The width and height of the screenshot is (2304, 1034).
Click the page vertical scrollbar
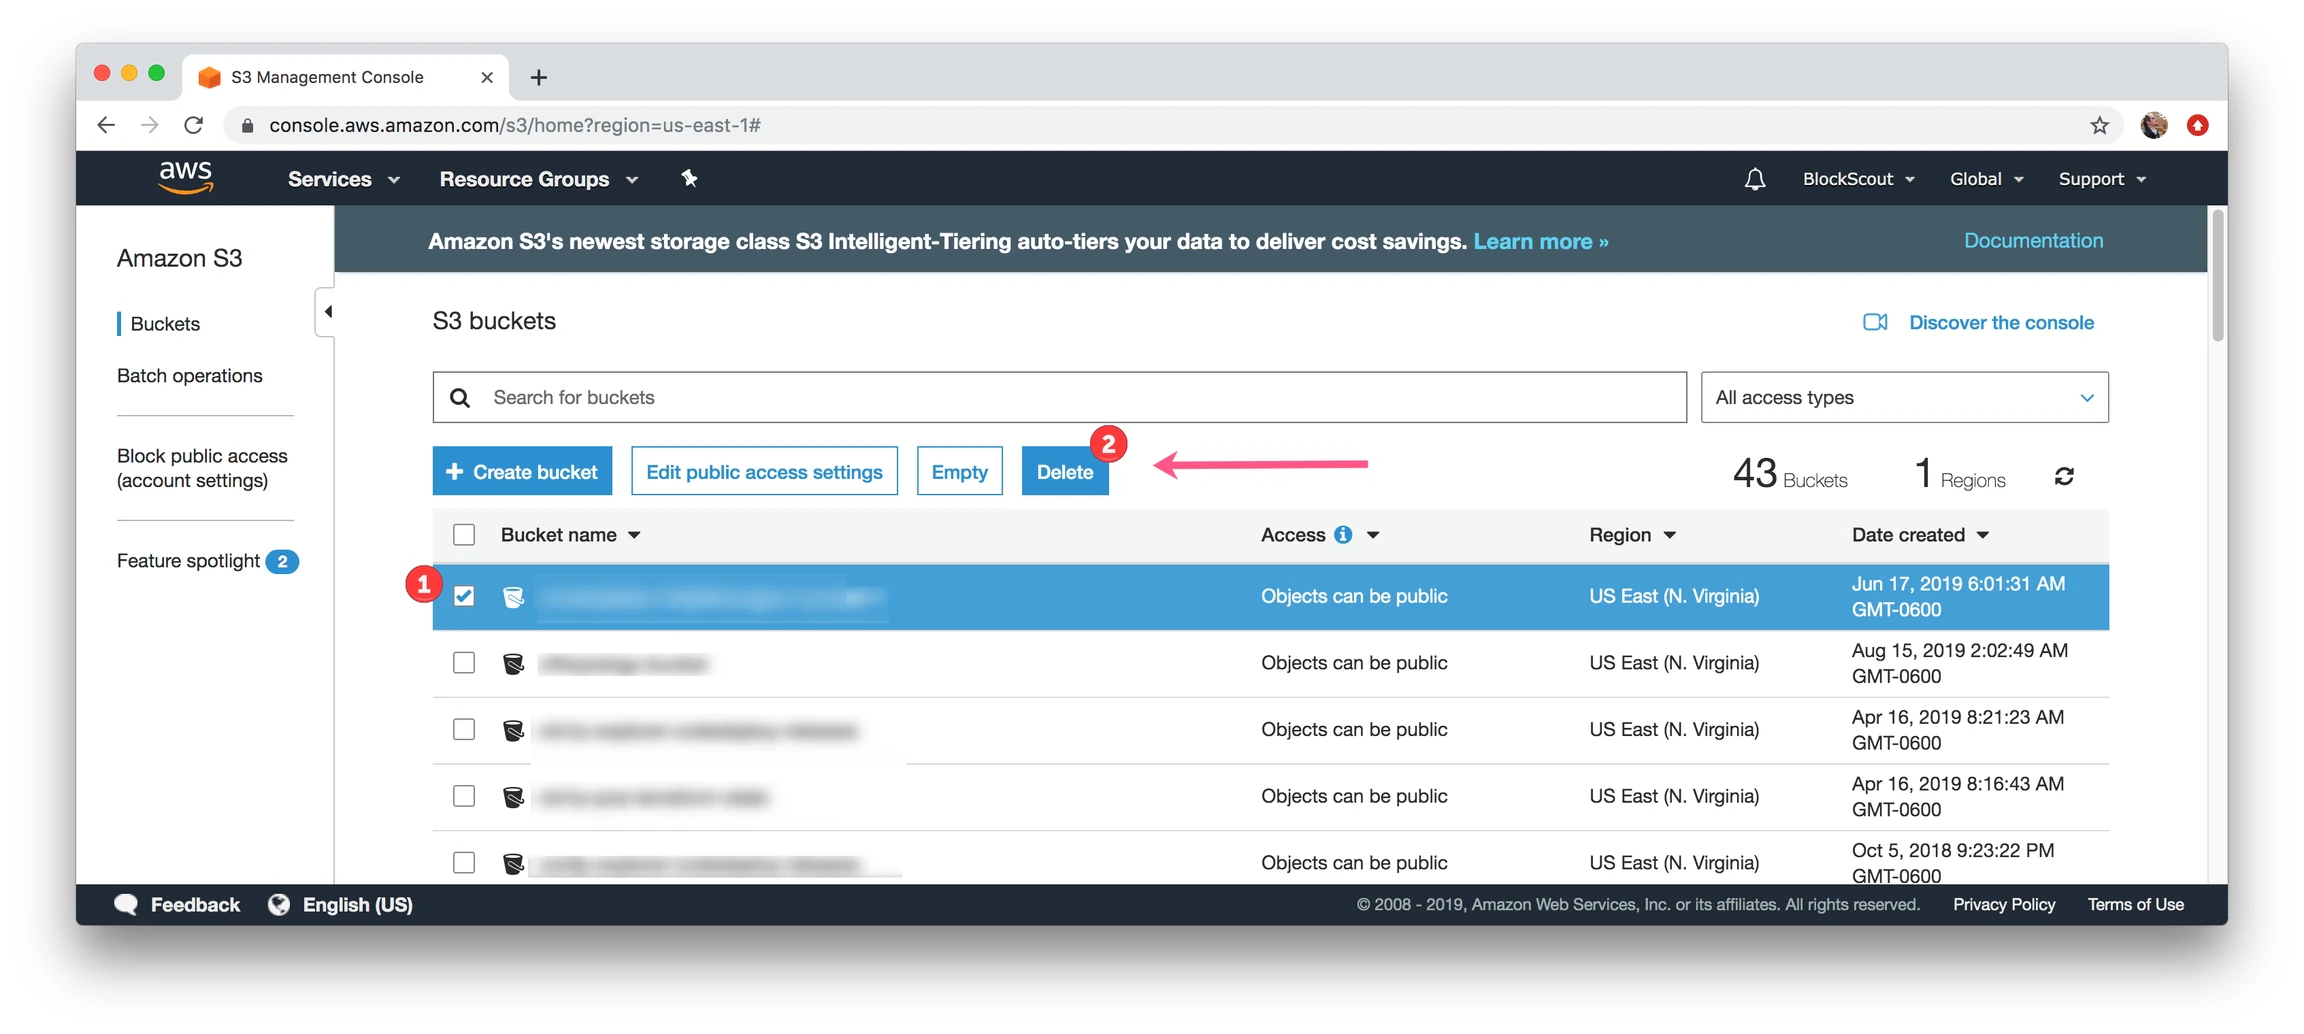pos(2217,275)
